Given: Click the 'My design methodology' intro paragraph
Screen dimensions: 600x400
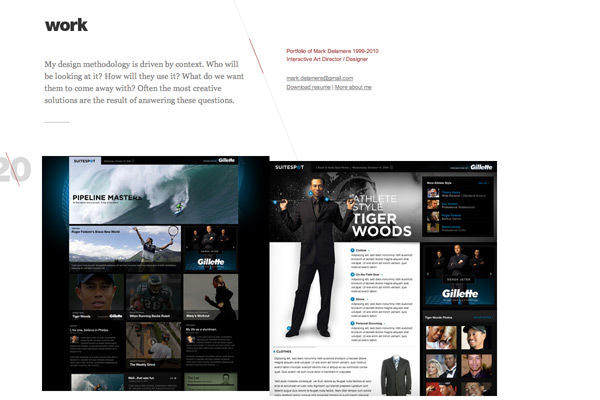Looking at the screenshot, I should 144,82.
